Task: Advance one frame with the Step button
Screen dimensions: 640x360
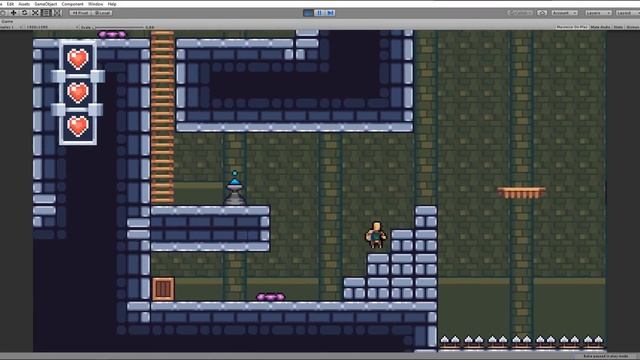Action: click(330, 13)
